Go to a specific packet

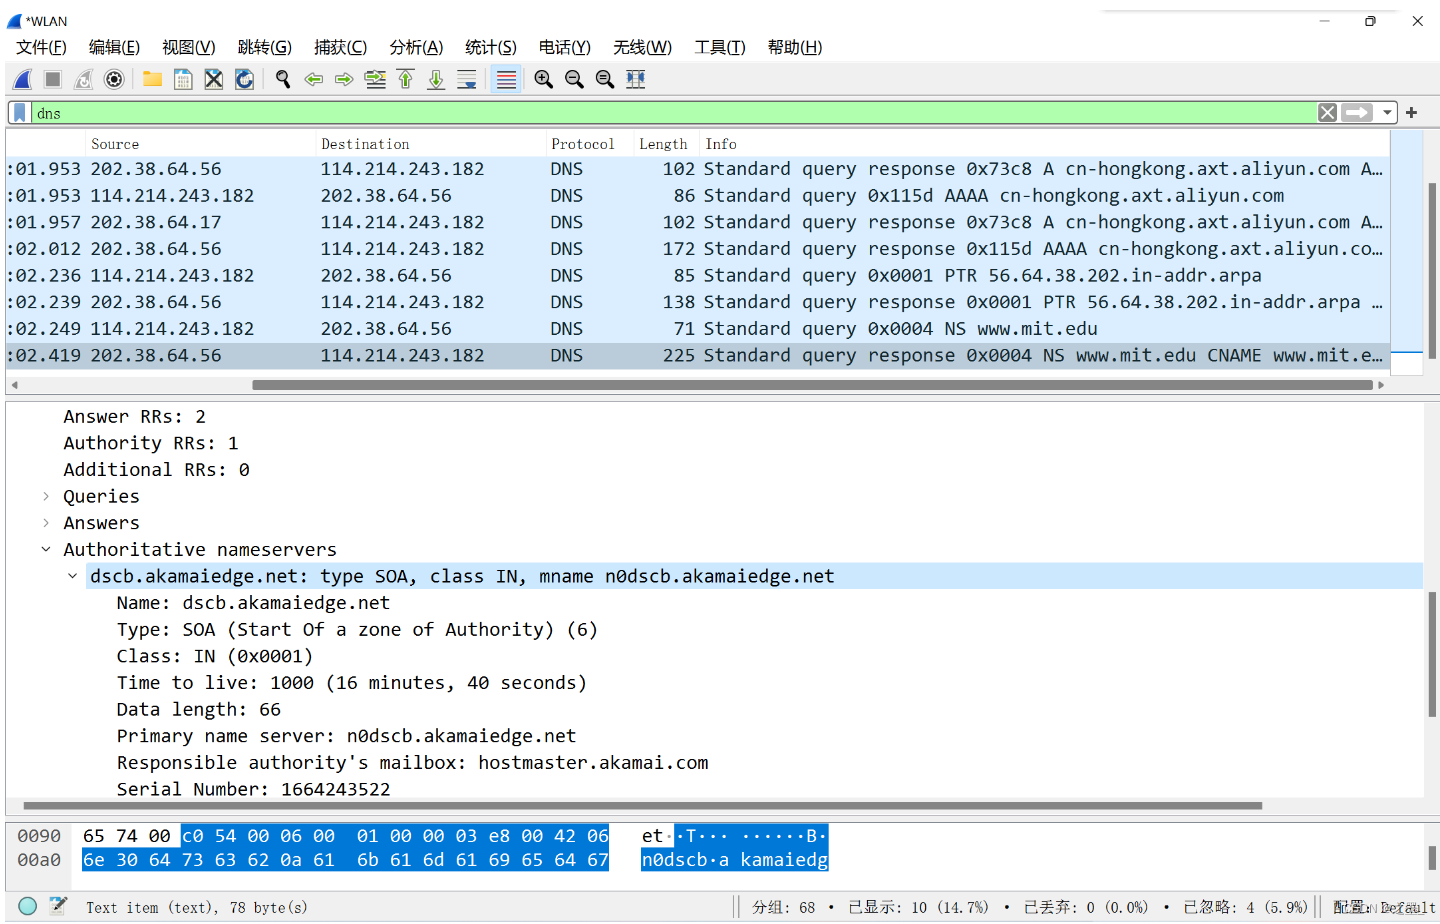click(x=375, y=79)
